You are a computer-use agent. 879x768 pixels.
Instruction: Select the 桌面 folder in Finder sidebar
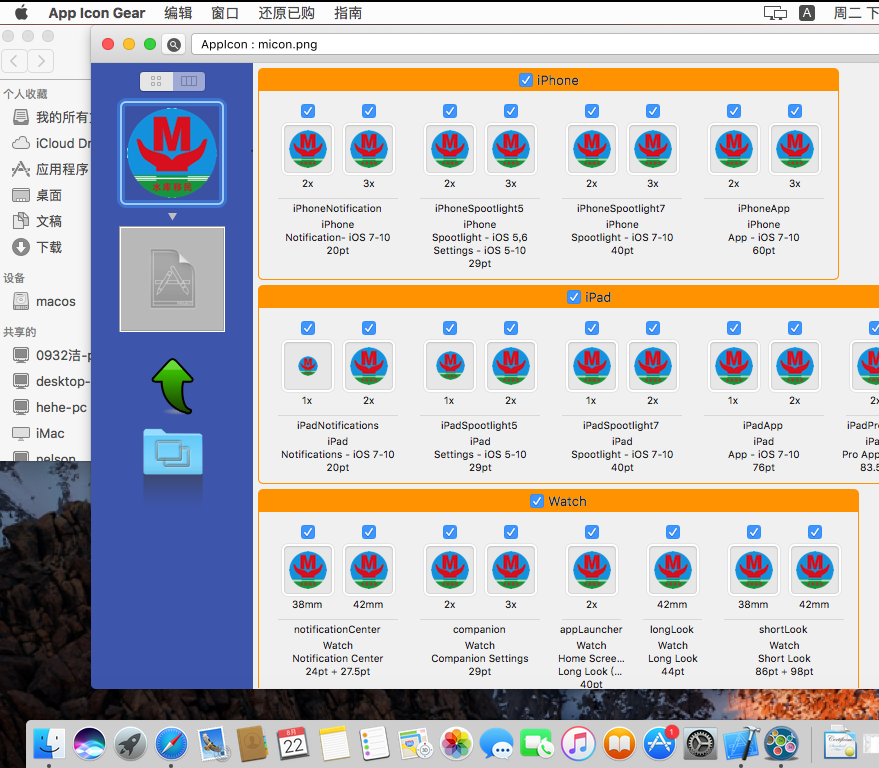tap(49, 195)
